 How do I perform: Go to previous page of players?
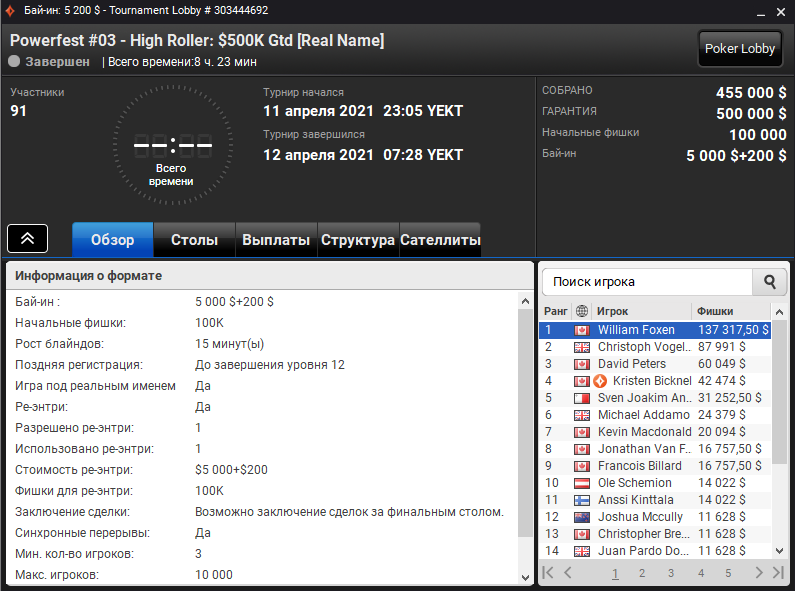567,573
